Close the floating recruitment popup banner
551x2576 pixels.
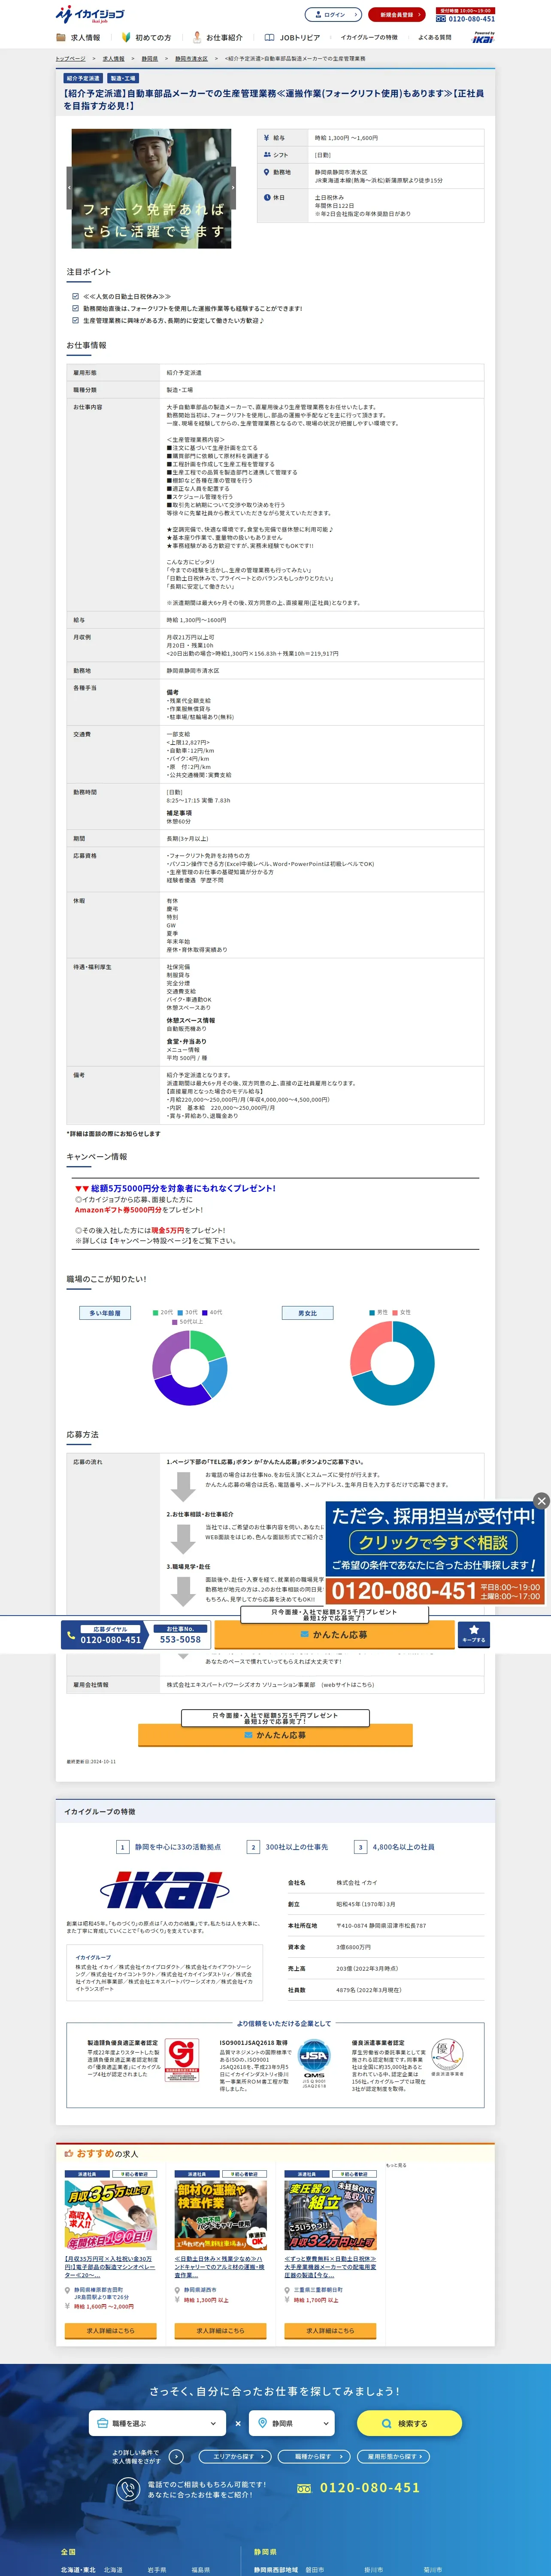541,1501
